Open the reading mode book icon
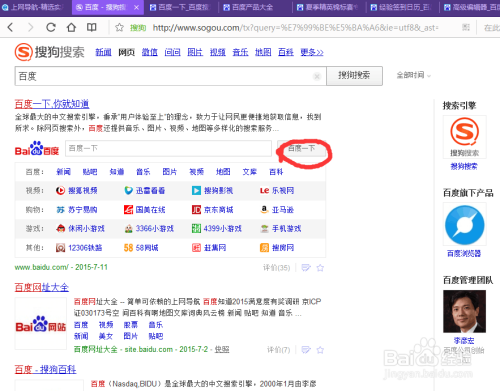Viewport: 500px width, 391px height. (x=92, y=27)
